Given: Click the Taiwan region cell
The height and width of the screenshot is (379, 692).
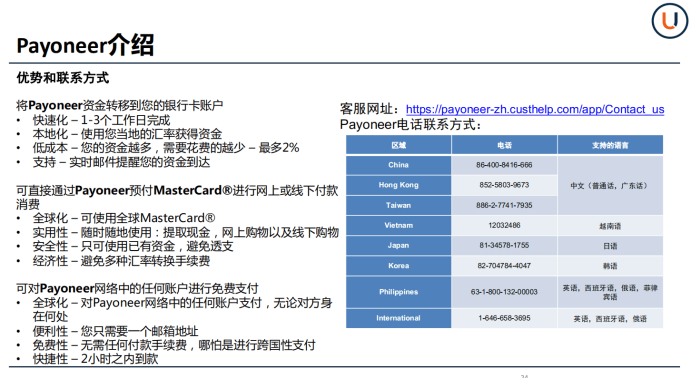Looking at the screenshot, I should click(x=399, y=205).
